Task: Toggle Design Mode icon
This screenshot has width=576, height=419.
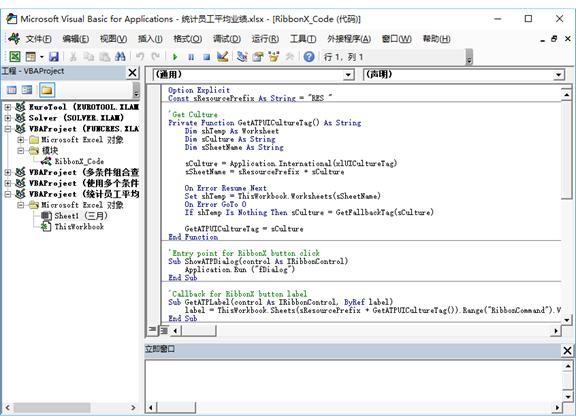Action: (223, 57)
